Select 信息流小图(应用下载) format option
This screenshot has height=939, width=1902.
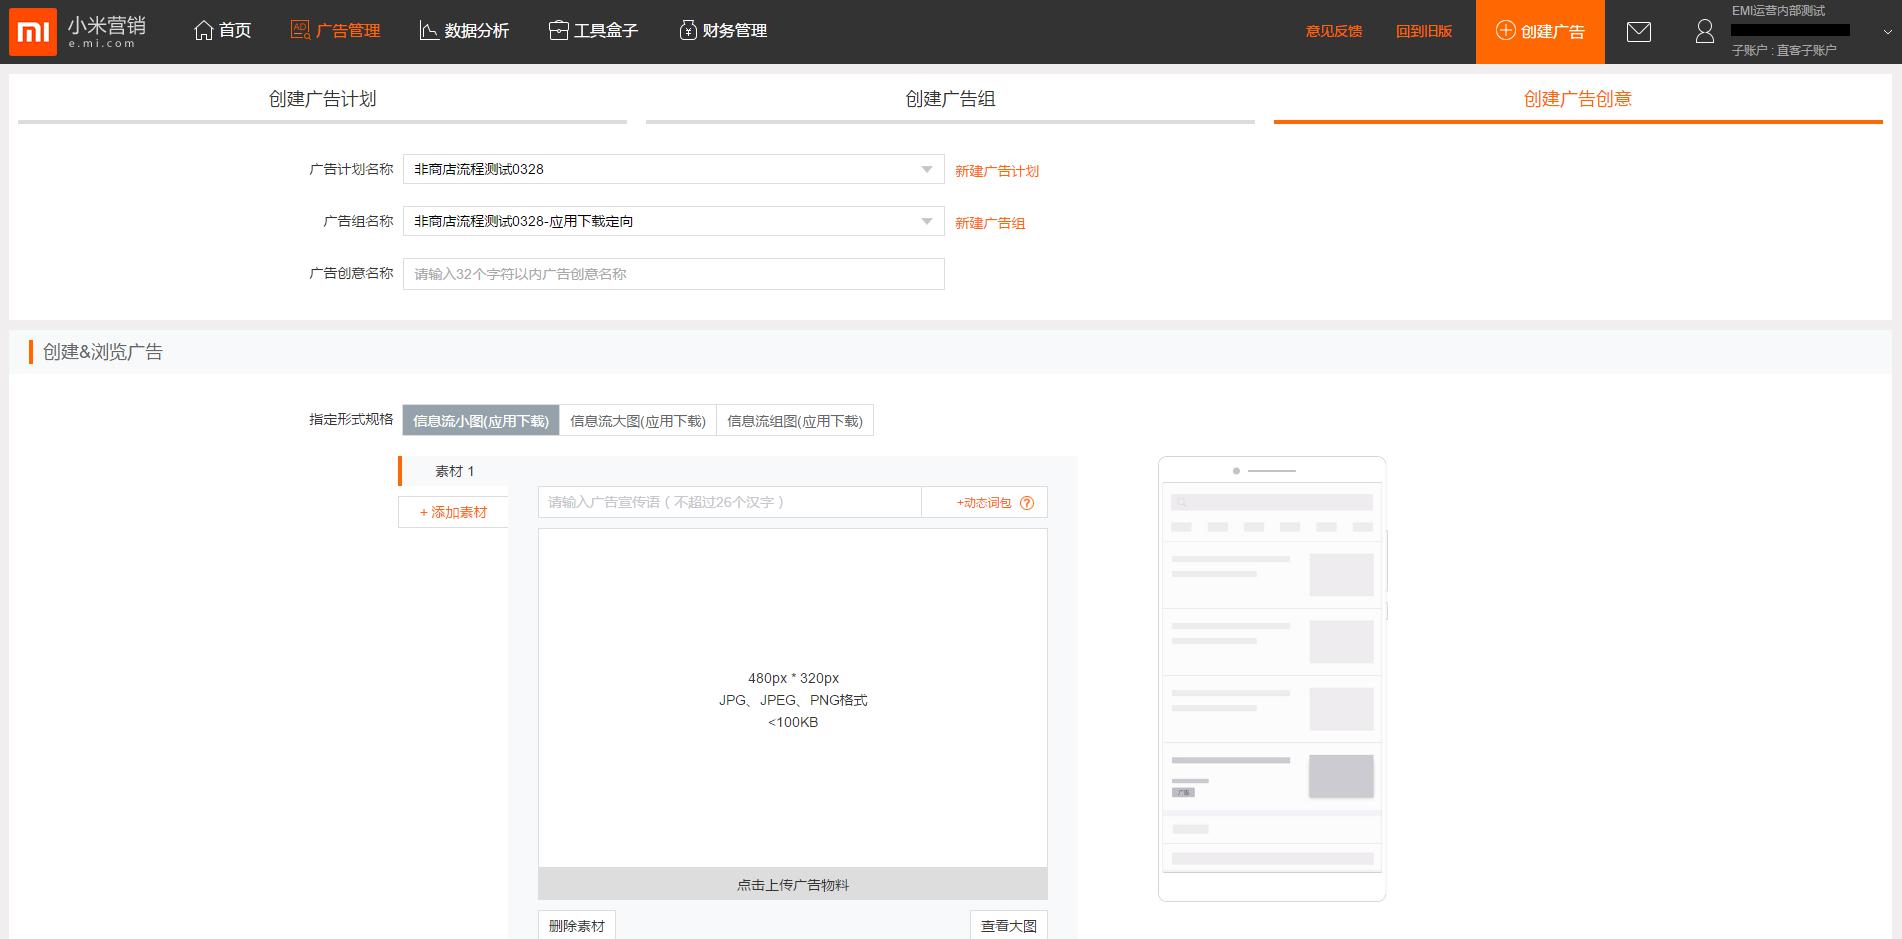[x=481, y=421]
